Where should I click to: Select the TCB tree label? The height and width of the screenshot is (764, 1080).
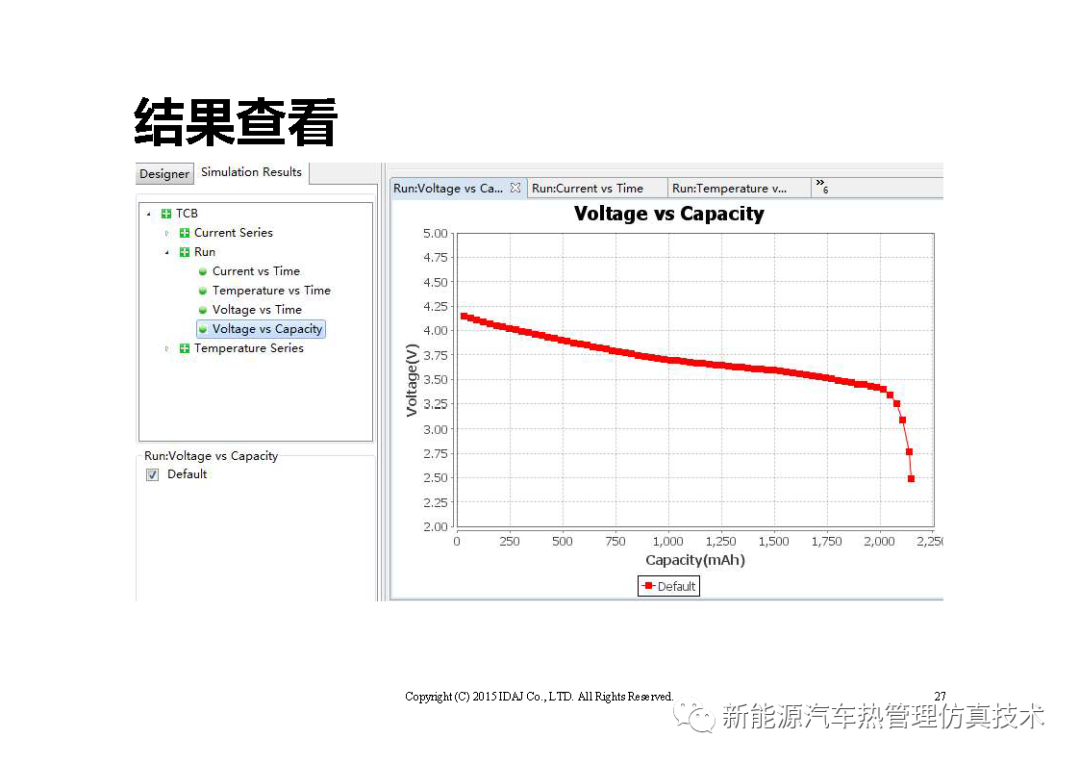(187, 214)
